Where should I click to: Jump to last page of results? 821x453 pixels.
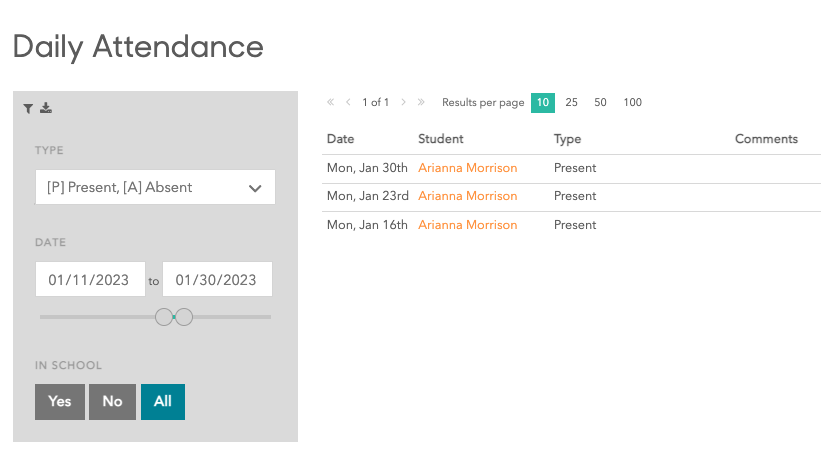[x=421, y=102]
